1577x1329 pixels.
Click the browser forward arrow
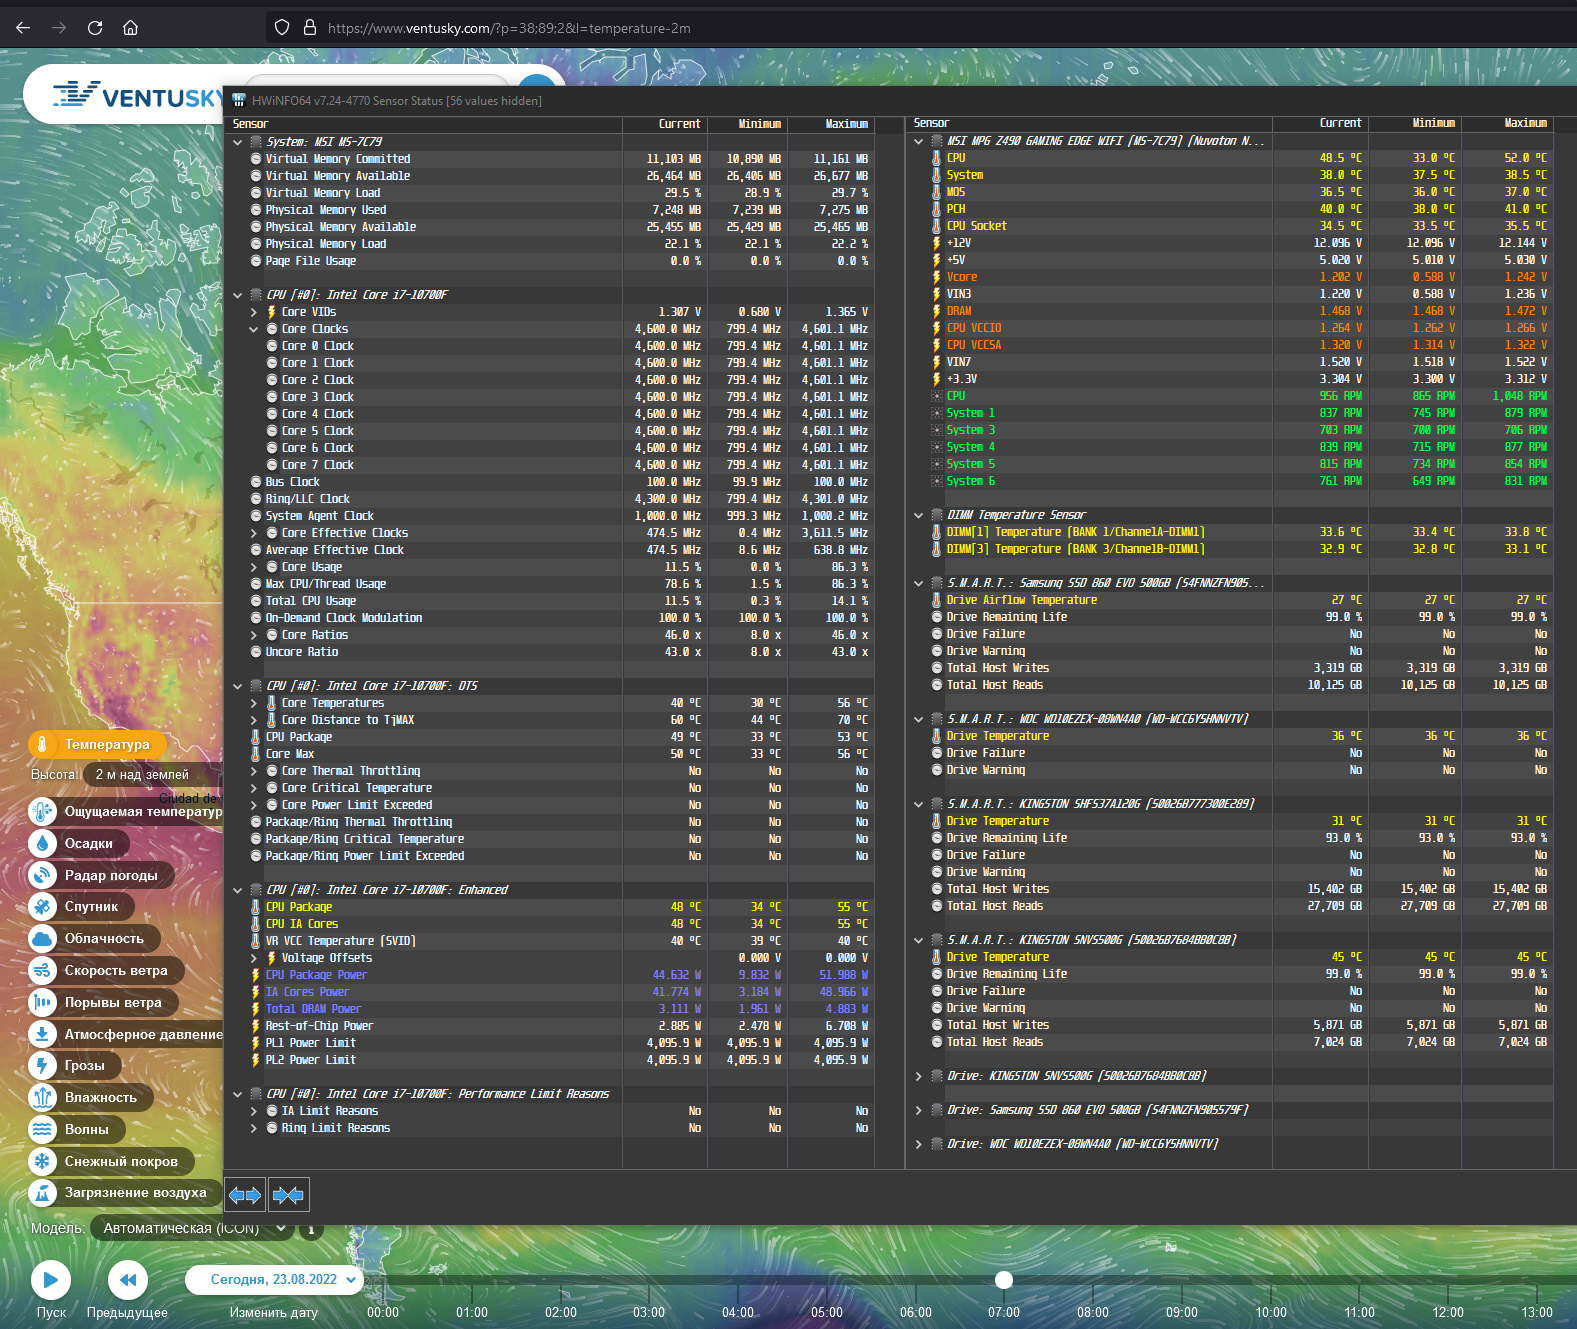pyautogui.click(x=59, y=28)
